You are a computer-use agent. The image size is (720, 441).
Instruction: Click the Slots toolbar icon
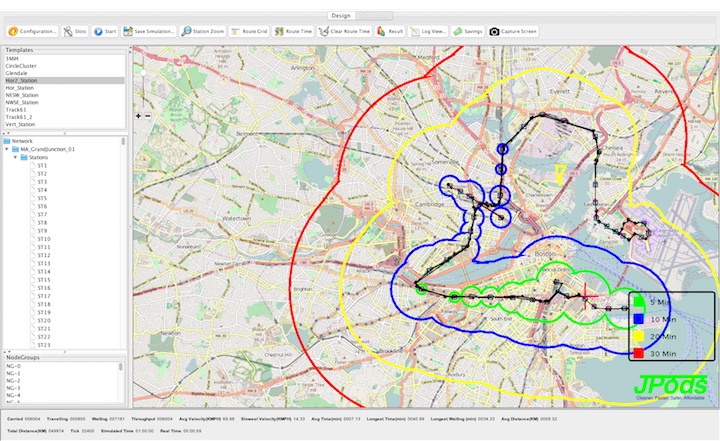tap(75, 31)
